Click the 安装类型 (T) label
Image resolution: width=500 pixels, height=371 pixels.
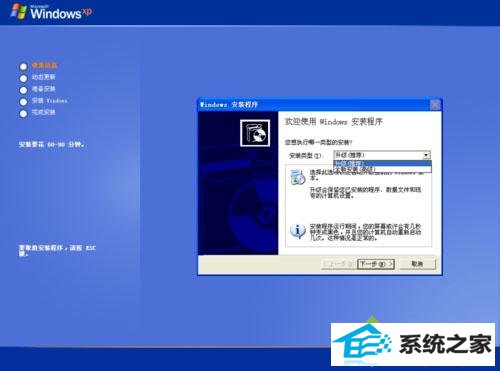pyautogui.click(x=305, y=156)
